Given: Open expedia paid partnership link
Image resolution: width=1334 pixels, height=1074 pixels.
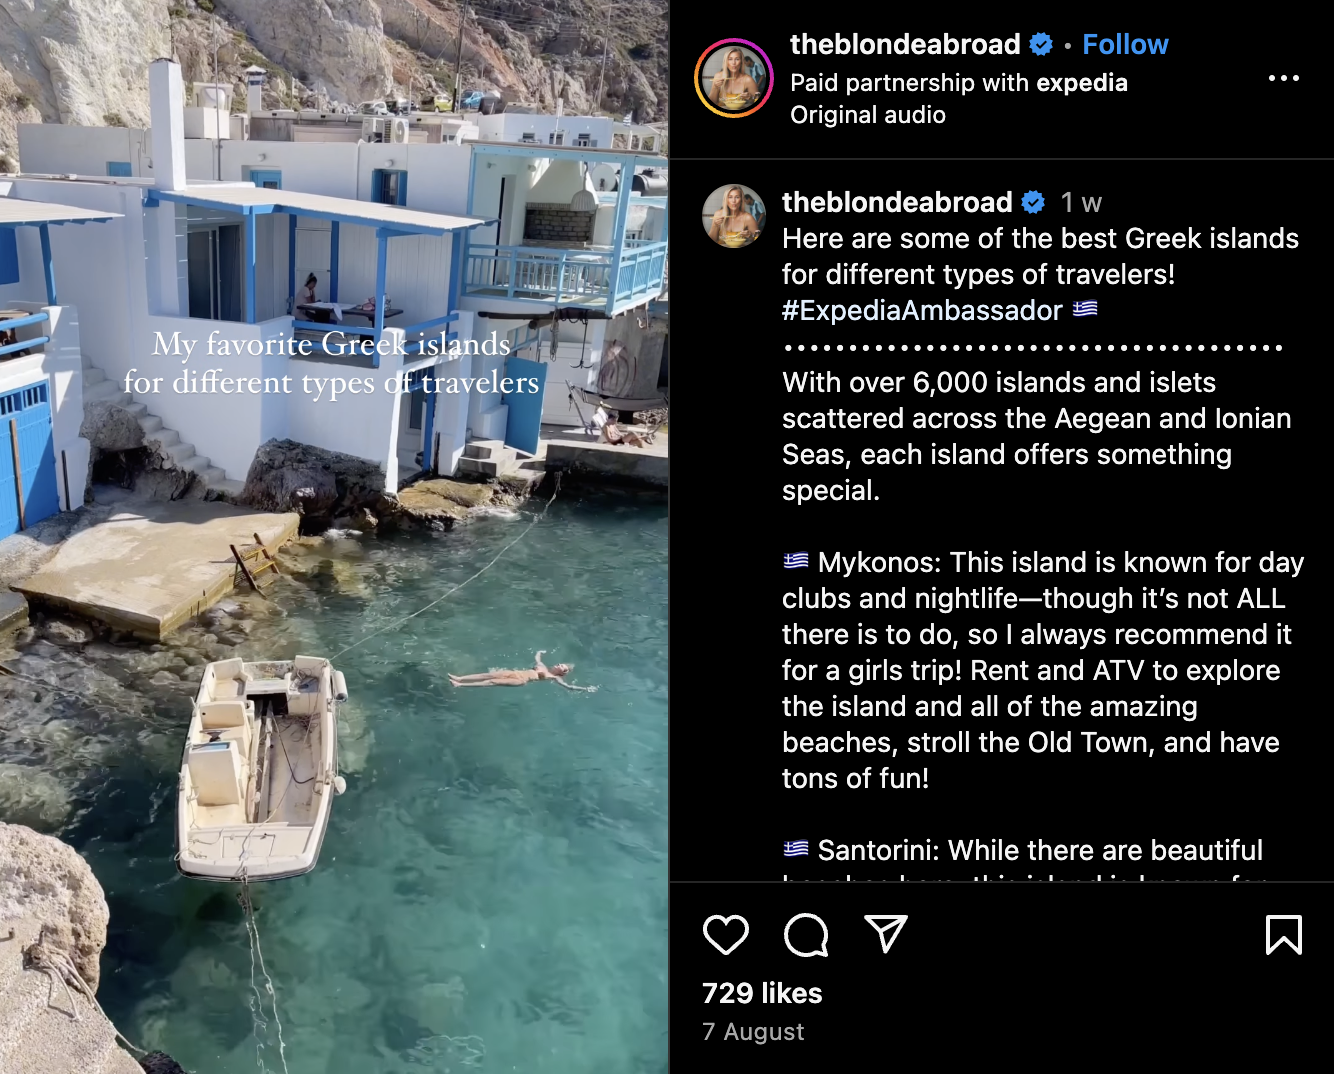Looking at the screenshot, I should (1082, 83).
